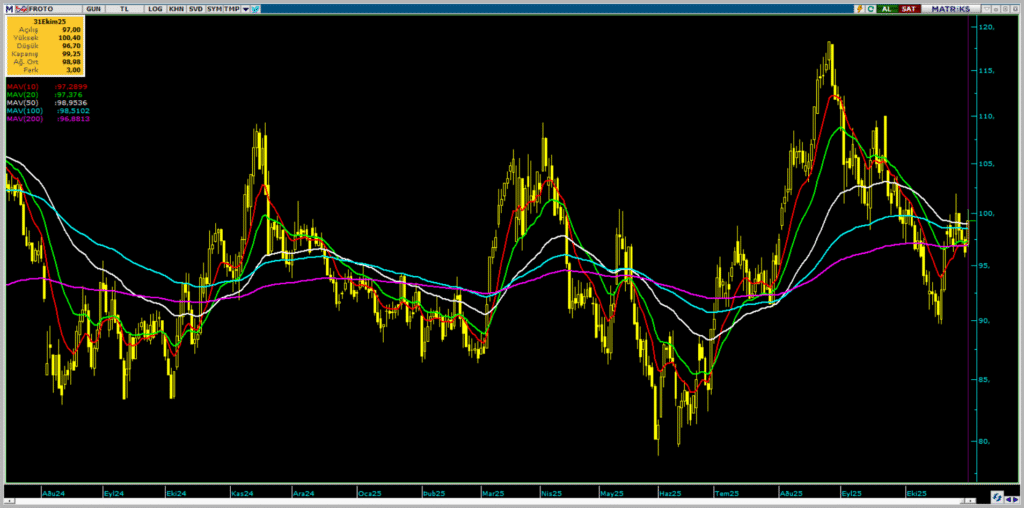Toggle the SVD button
The image size is (1024, 508).
(195, 8)
